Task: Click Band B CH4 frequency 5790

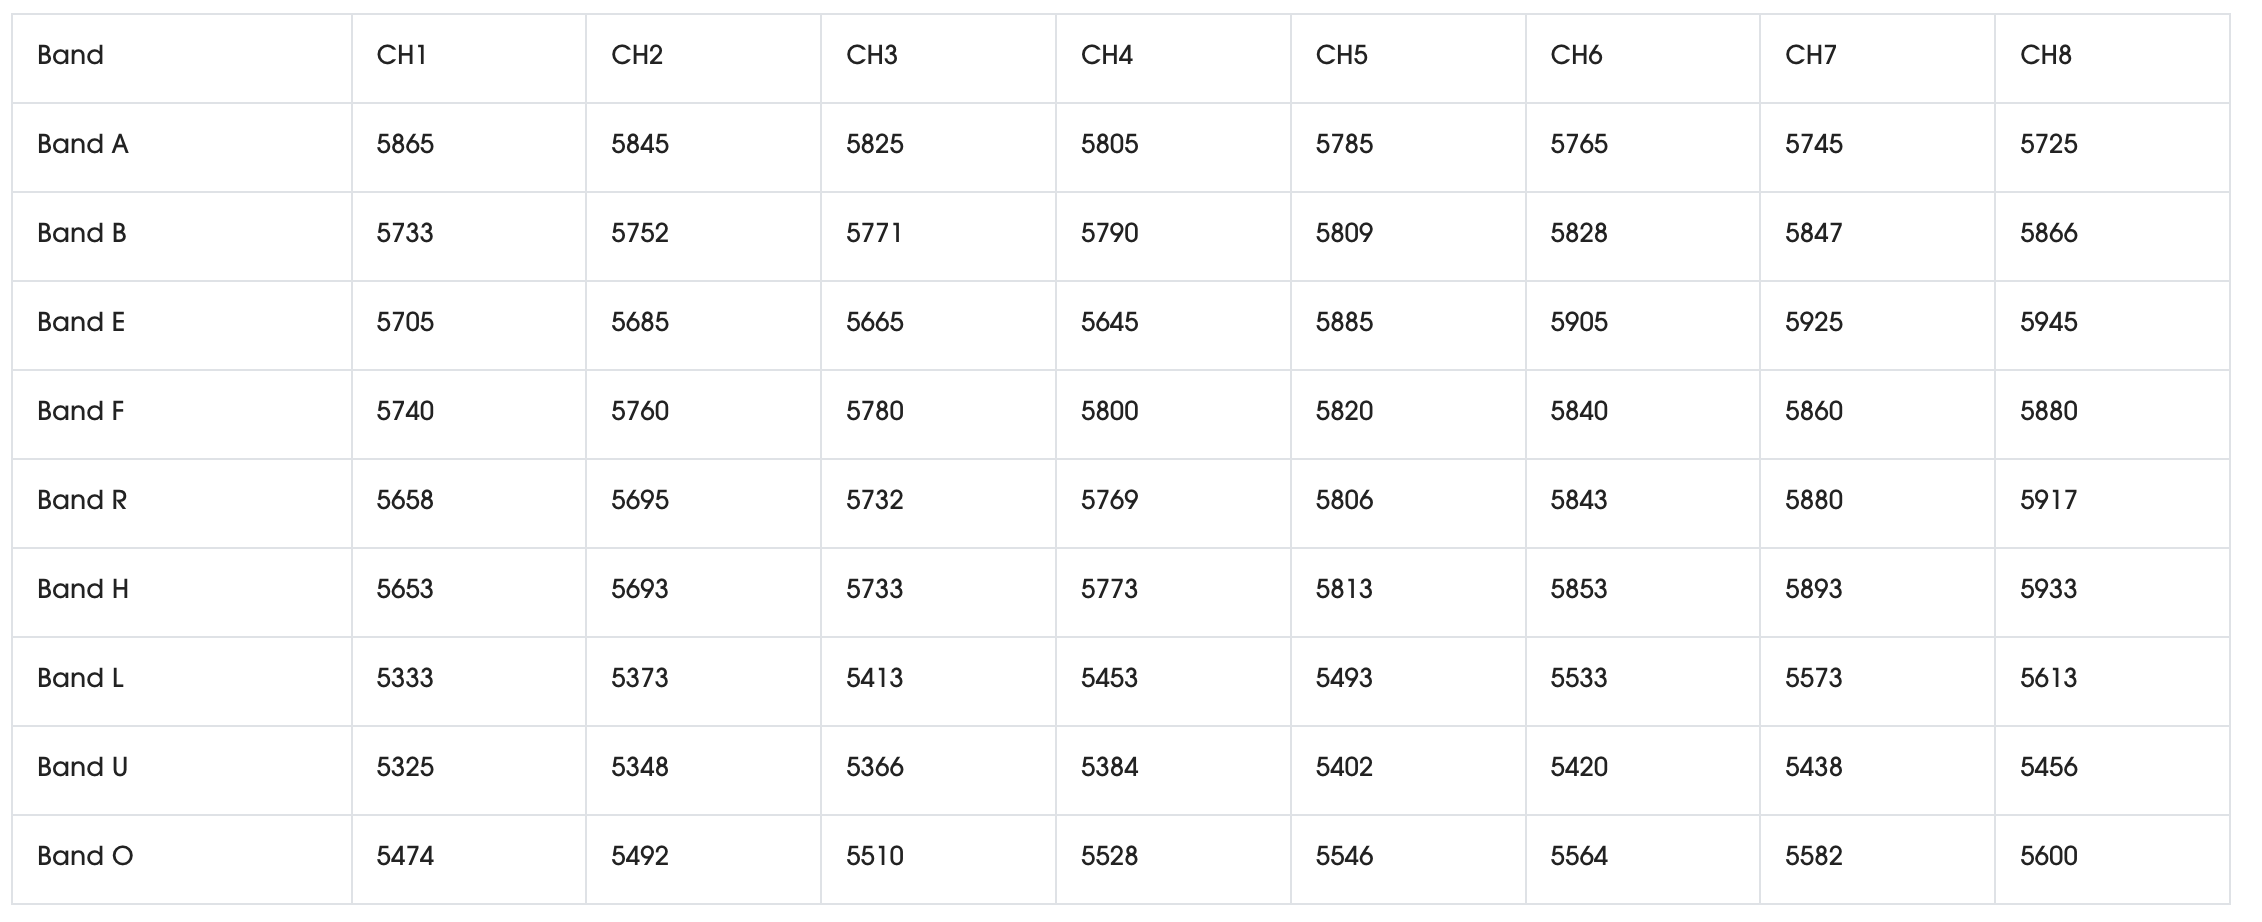Action: [1109, 233]
